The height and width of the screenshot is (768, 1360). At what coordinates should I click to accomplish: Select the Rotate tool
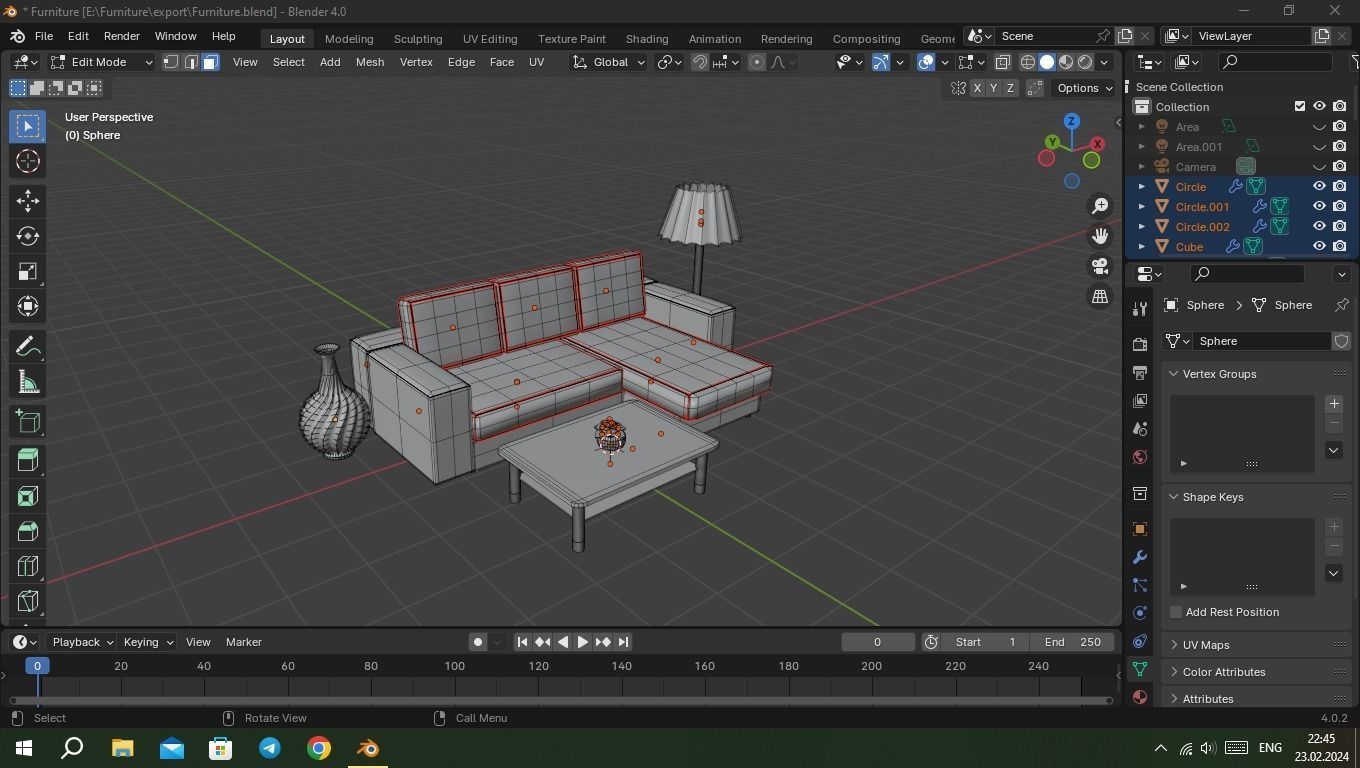point(28,236)
